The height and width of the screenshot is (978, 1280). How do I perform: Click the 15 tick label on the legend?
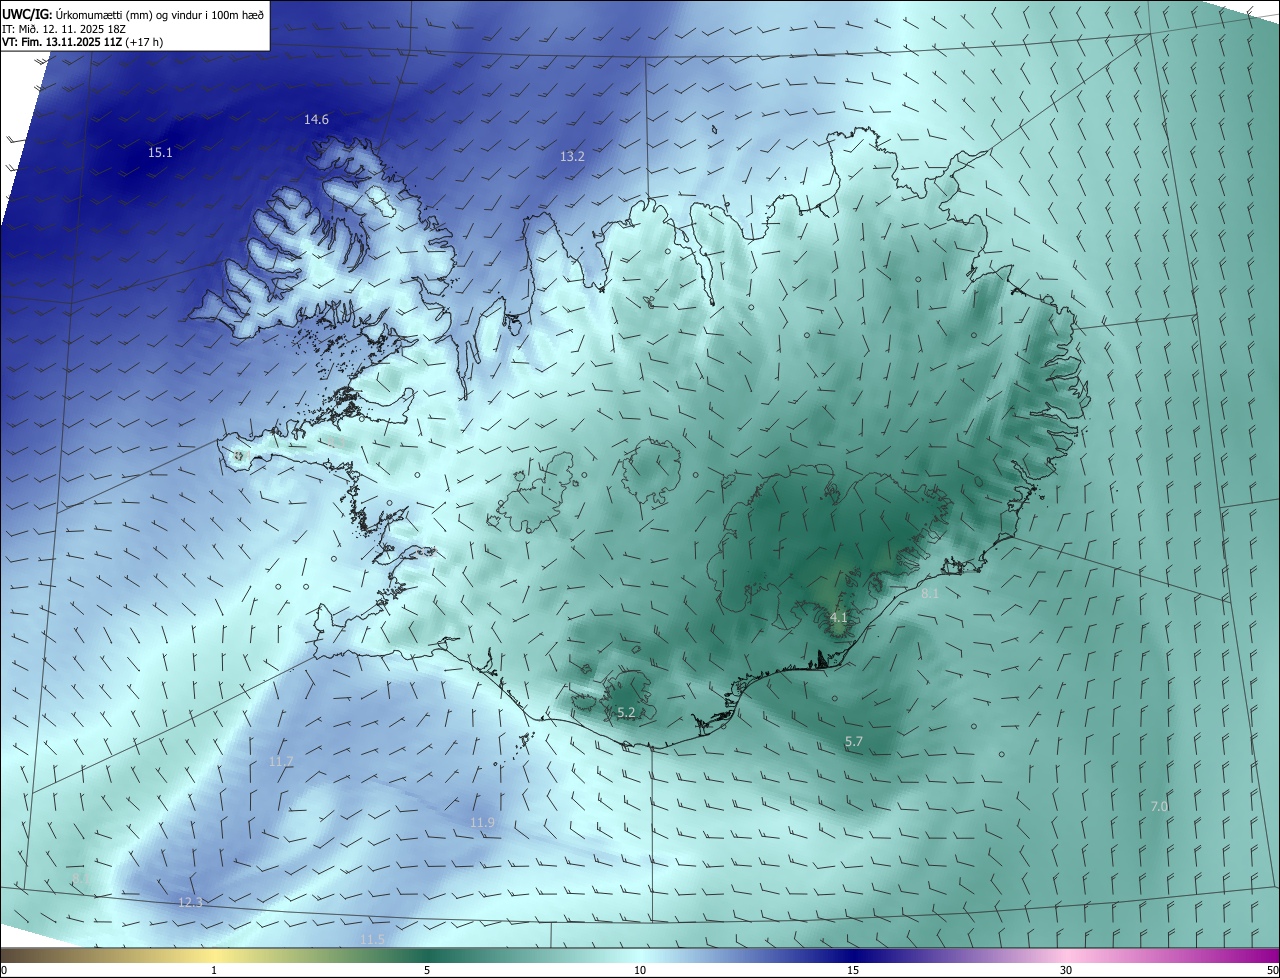click(x=853, y=970)
